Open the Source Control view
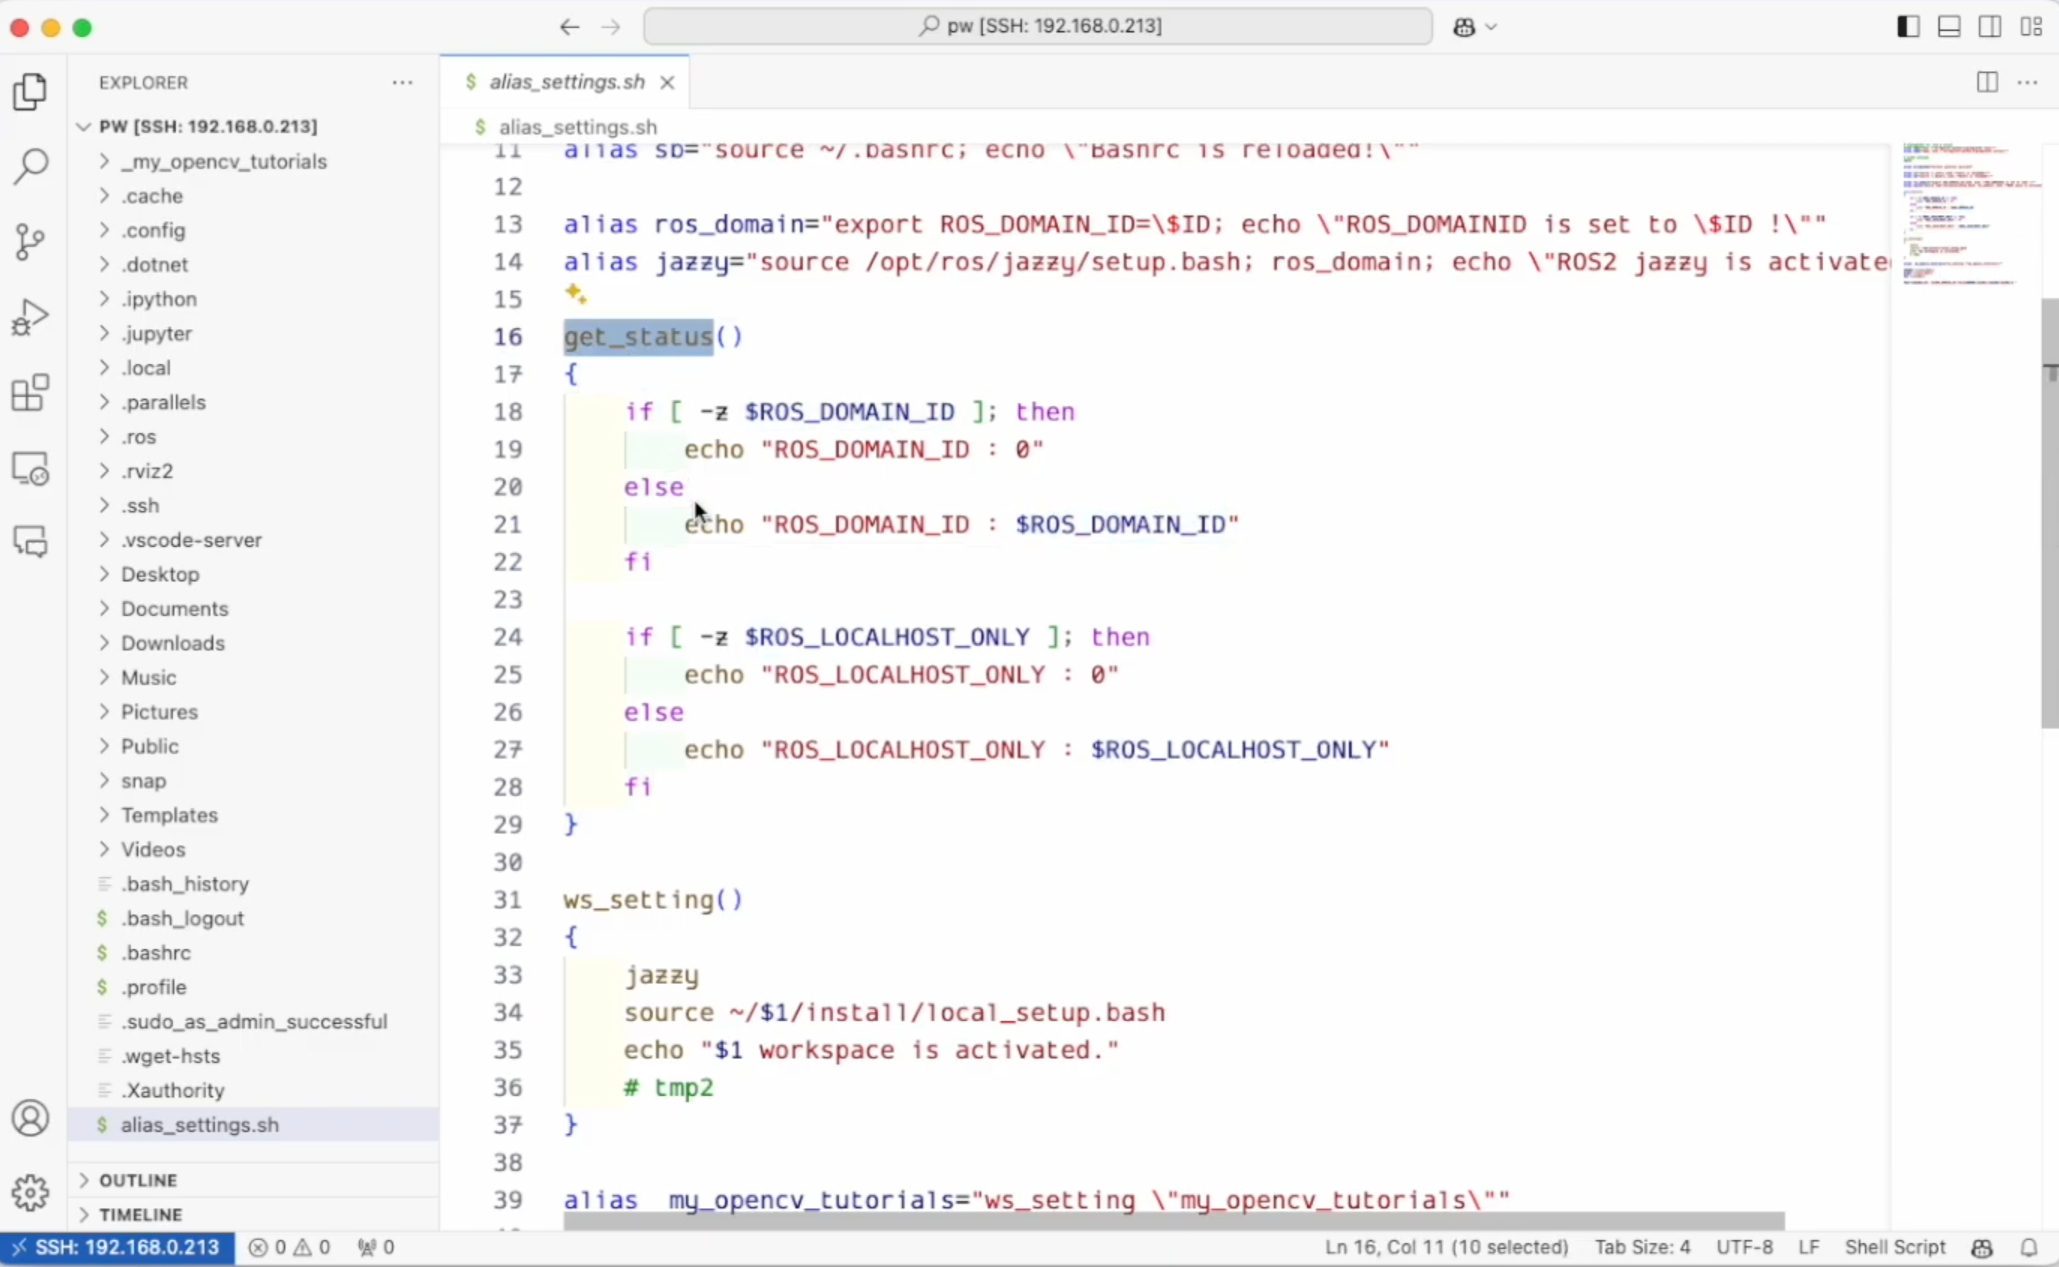 pyautogui.click(x=30, y=241)
